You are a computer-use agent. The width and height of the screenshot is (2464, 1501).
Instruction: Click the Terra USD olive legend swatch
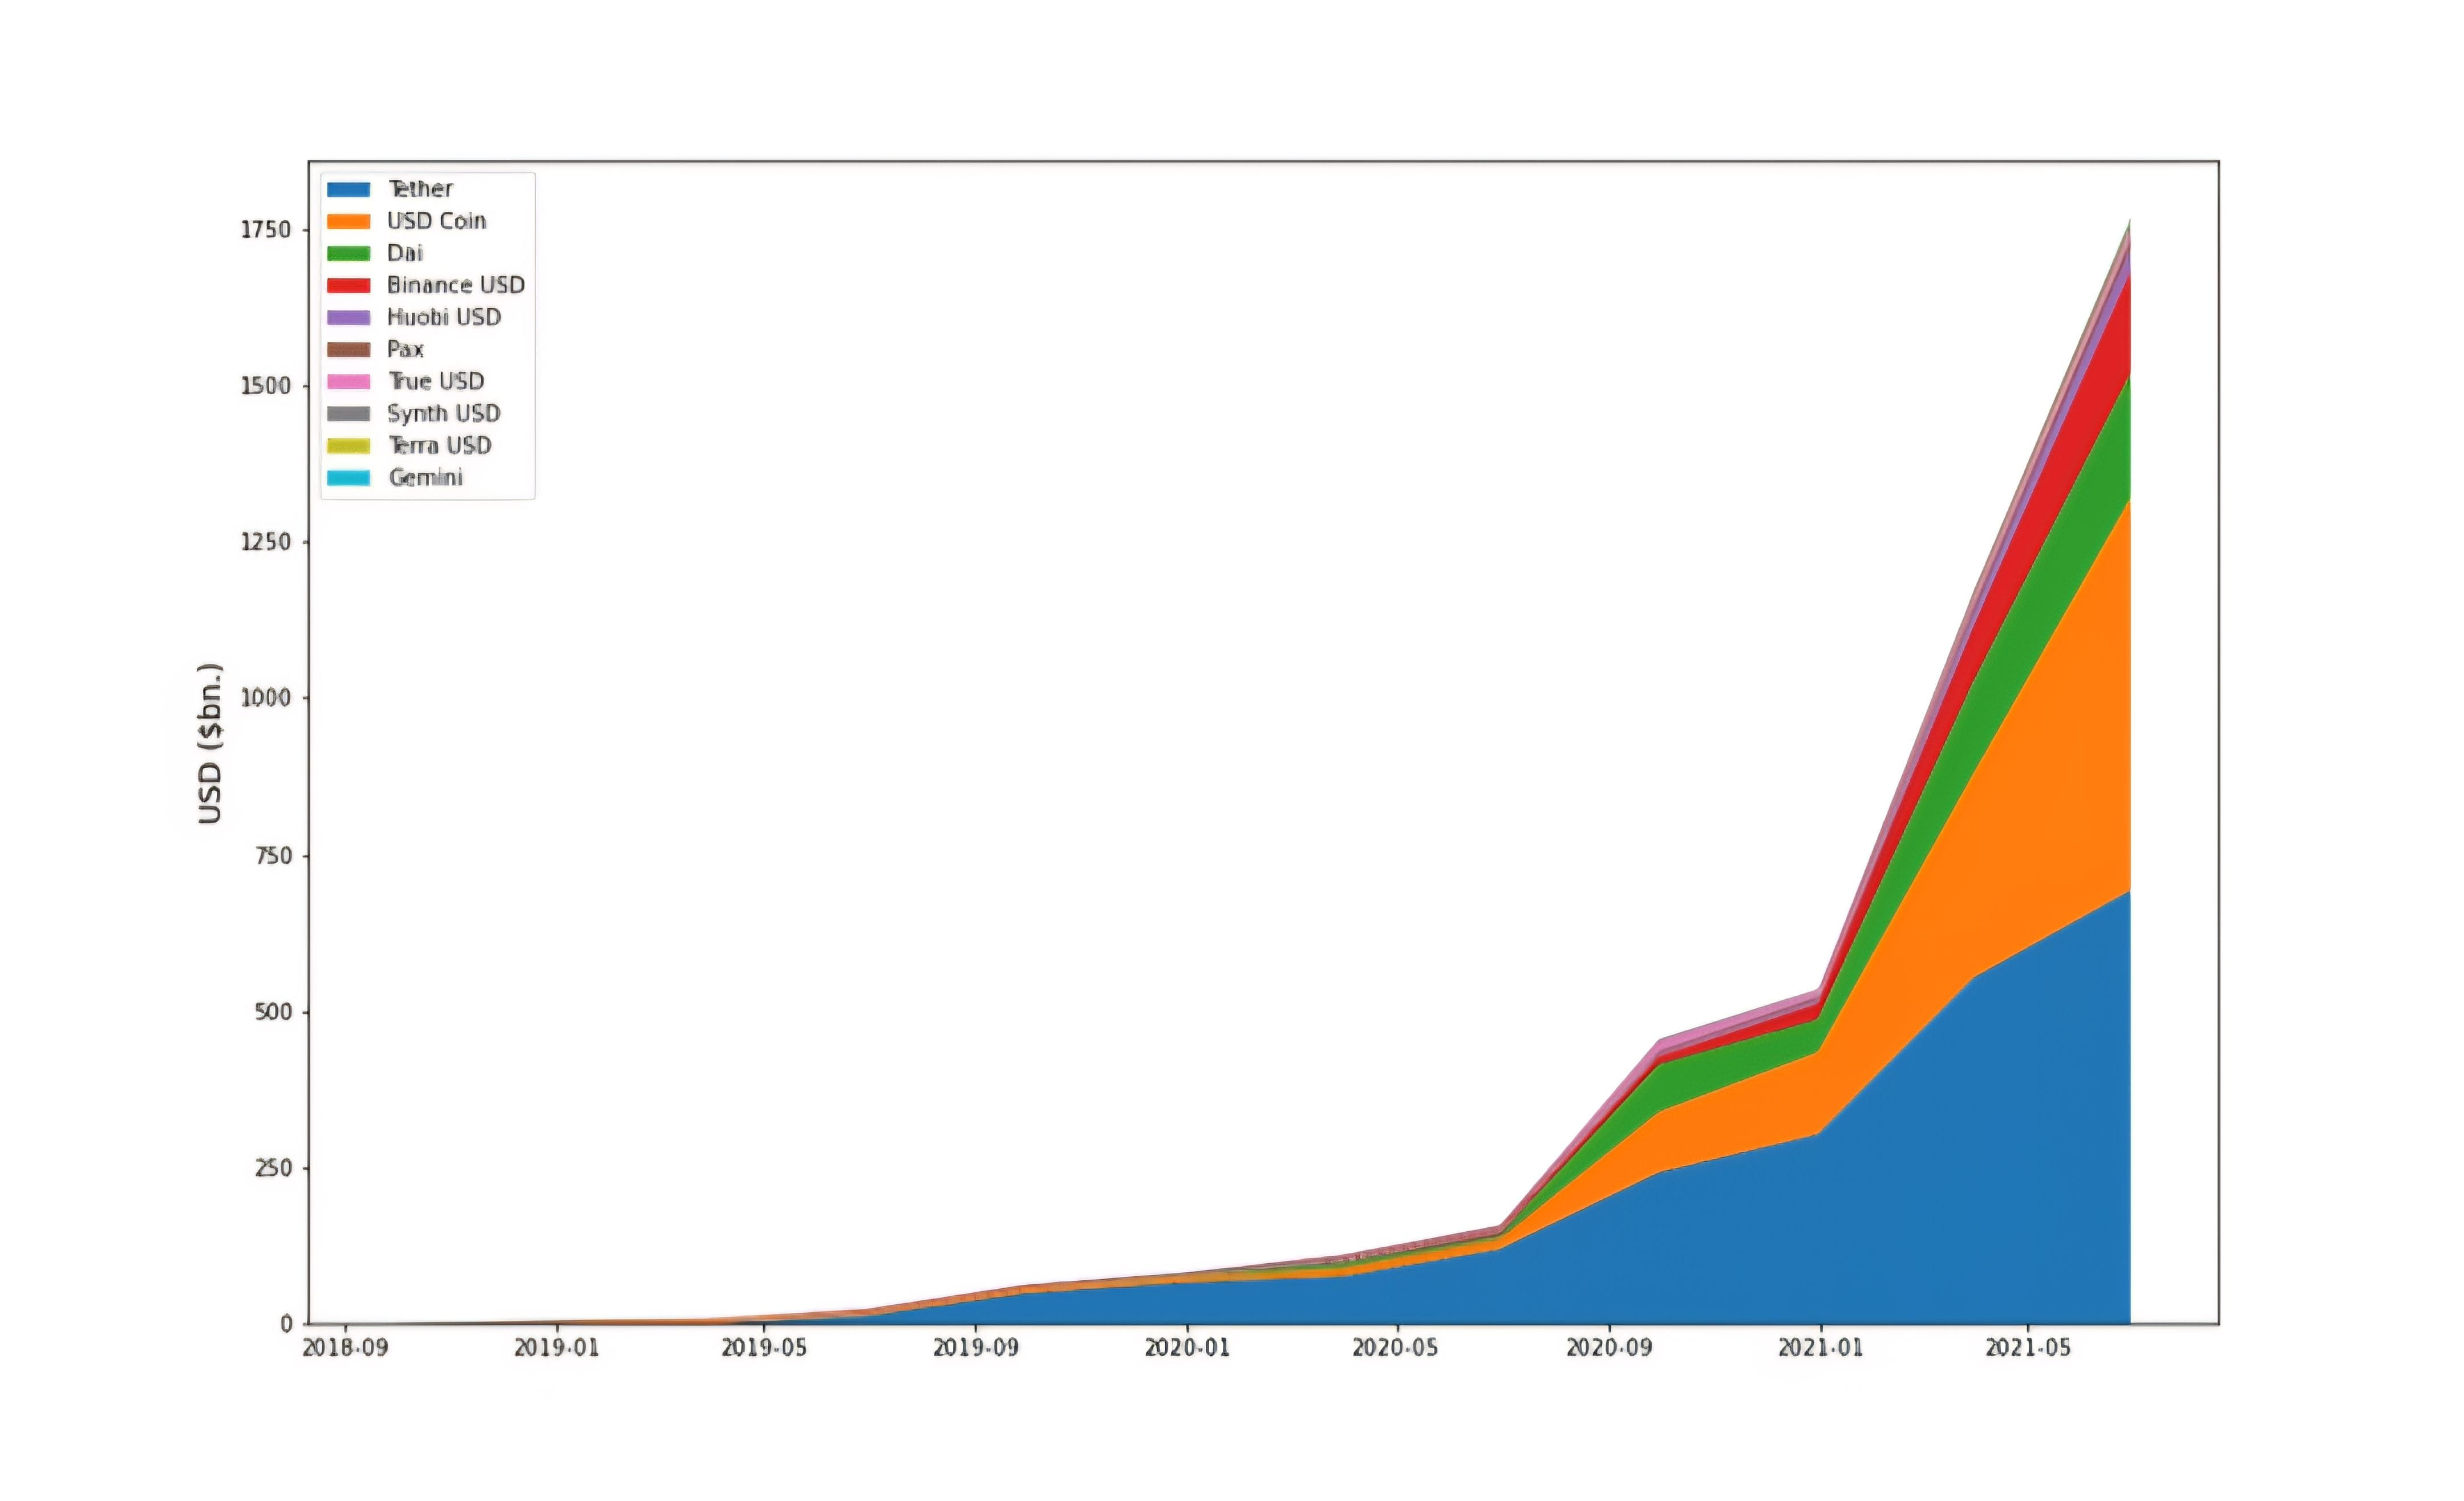point(348,445)
